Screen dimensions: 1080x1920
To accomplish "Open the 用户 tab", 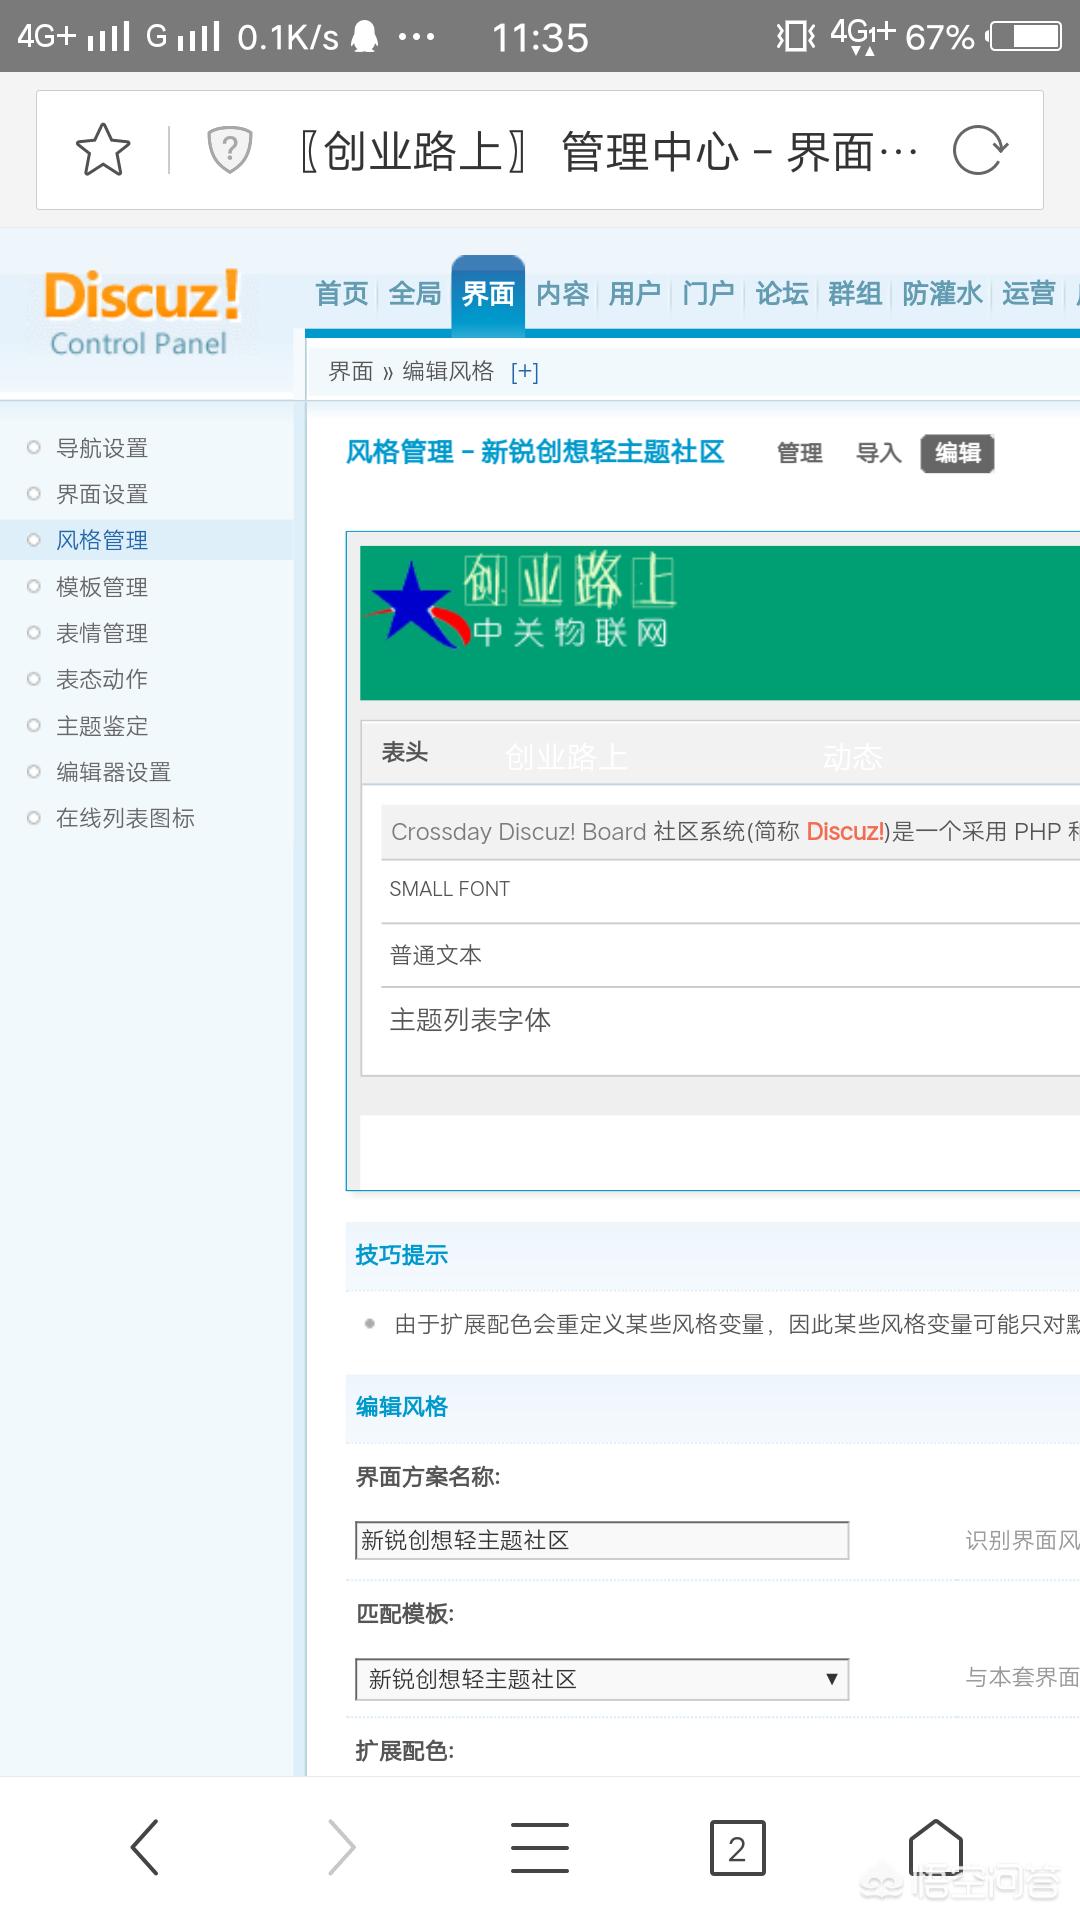I will (x=635, y=293).
